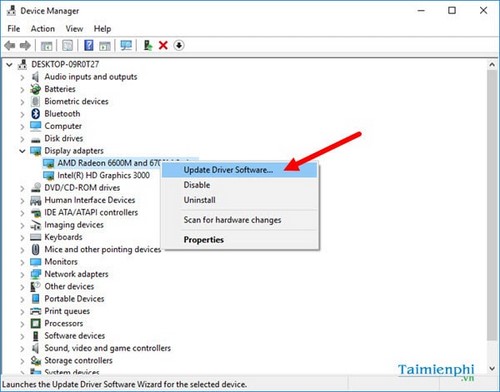Click the Batteries category icon
The image size is (500, 392).
tap(35, 89)
